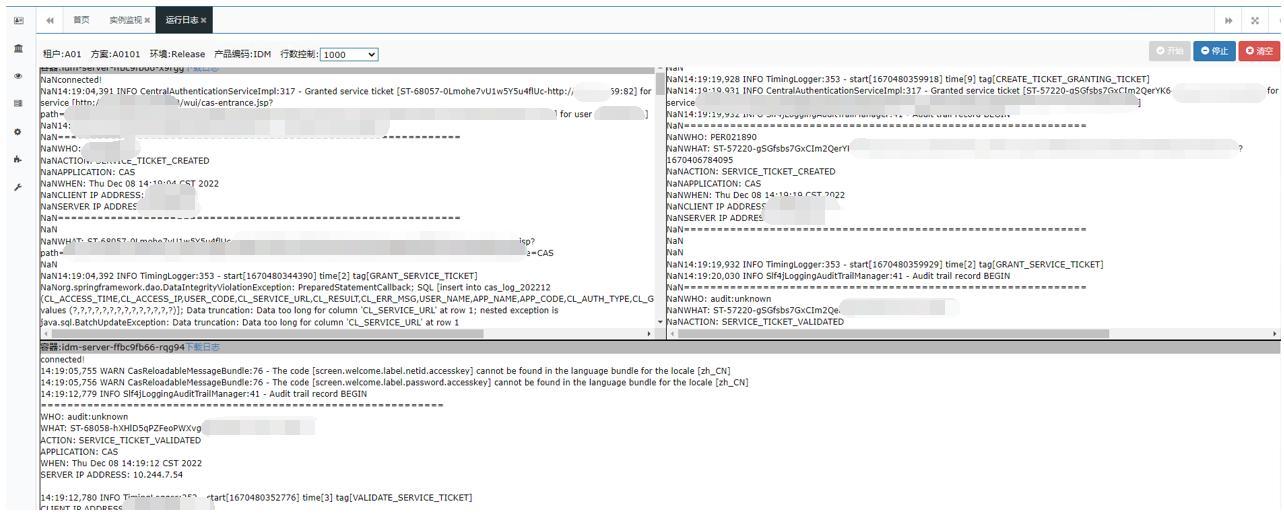
Task: Click 'NaNWHO: PER021890' in right log
Action: coord(712,137)
